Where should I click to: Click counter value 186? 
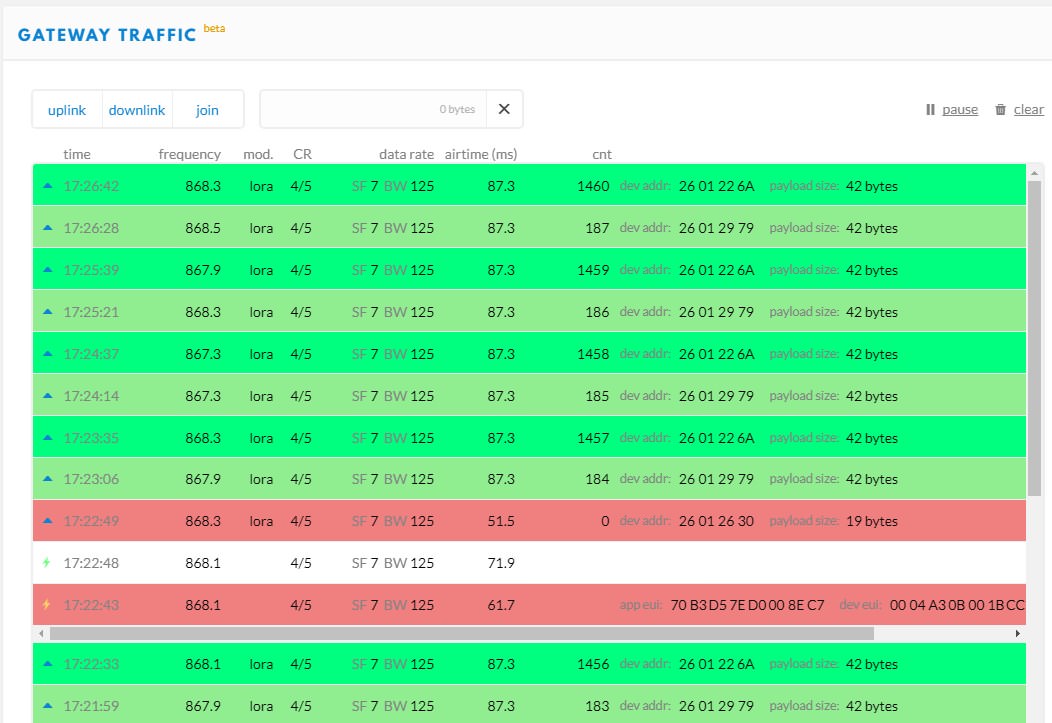click(597, 312)
